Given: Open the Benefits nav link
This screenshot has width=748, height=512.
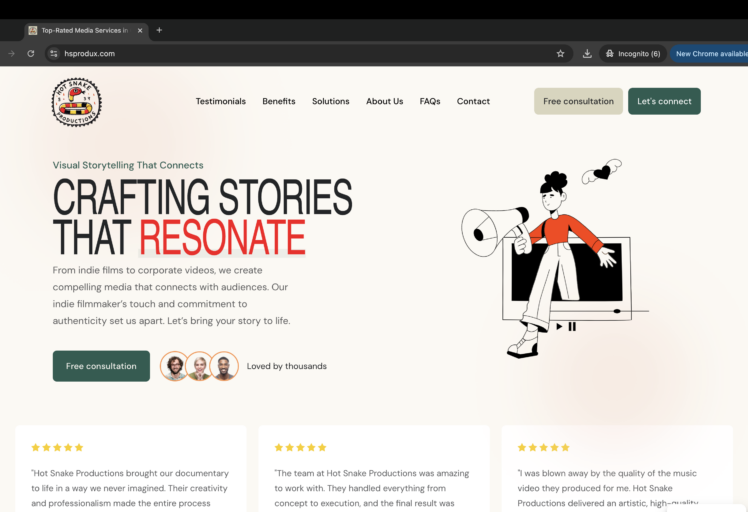Looking at the screenshot, I should (279, 101).
